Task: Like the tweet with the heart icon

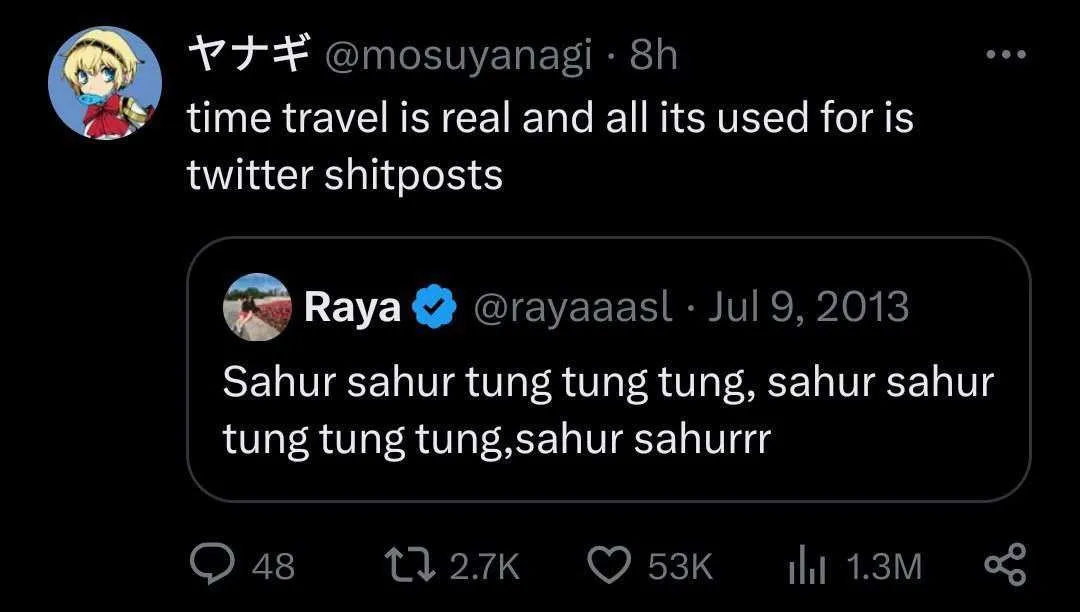Action: (x=607, y=566)
